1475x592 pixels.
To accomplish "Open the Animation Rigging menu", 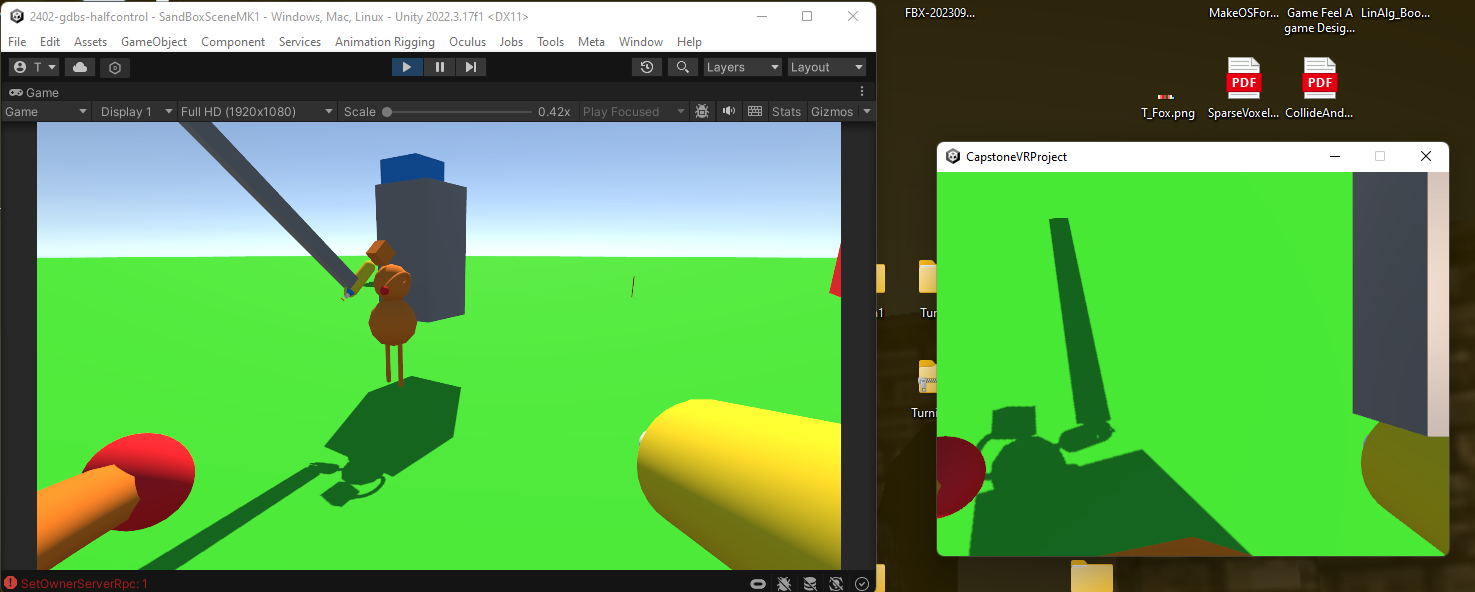I will [x=384, y=42].
